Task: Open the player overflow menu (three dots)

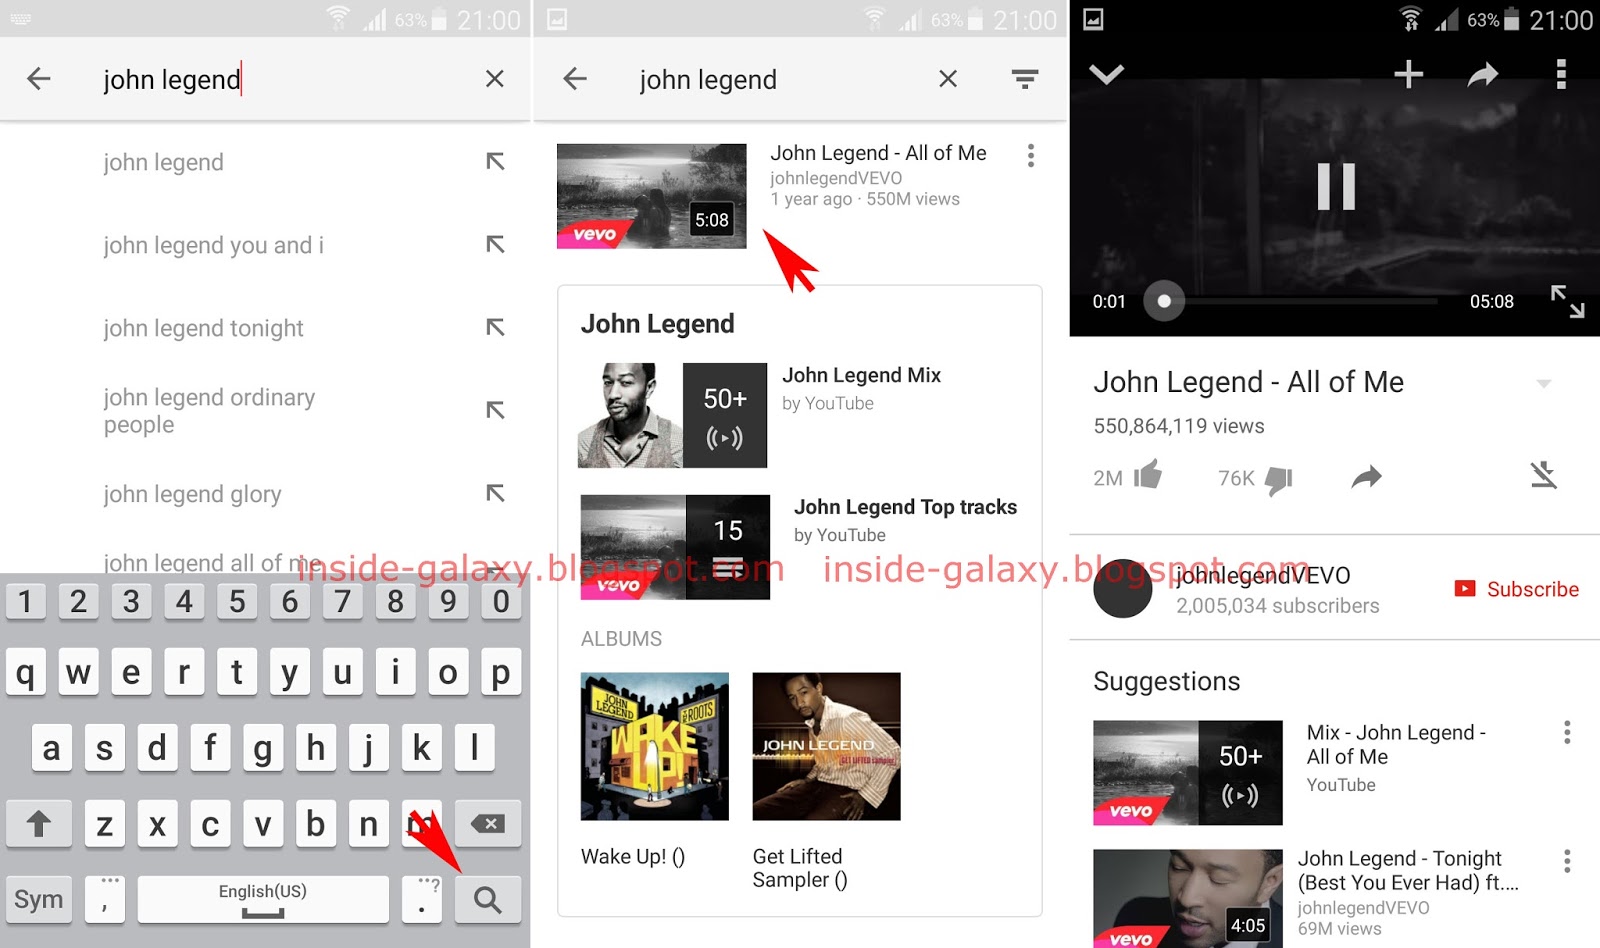Action: tap(1561, 74)
